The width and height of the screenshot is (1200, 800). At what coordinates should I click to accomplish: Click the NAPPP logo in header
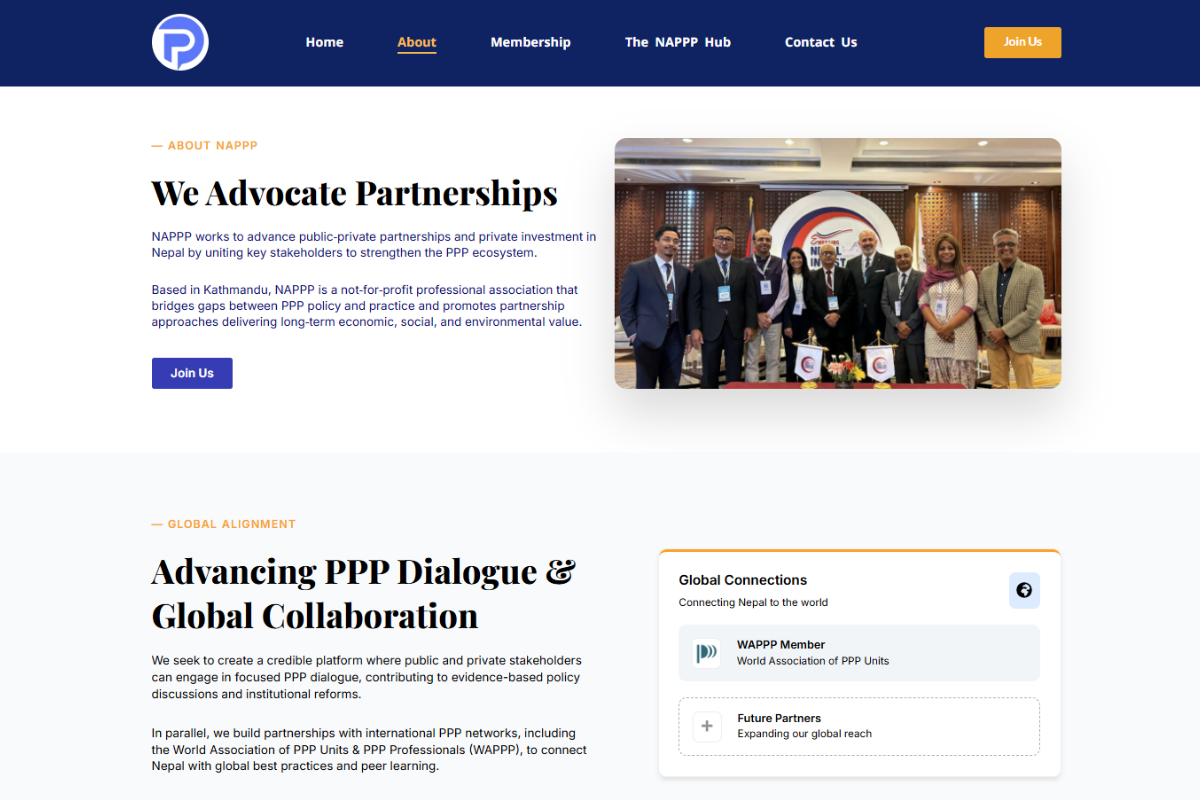180,42
